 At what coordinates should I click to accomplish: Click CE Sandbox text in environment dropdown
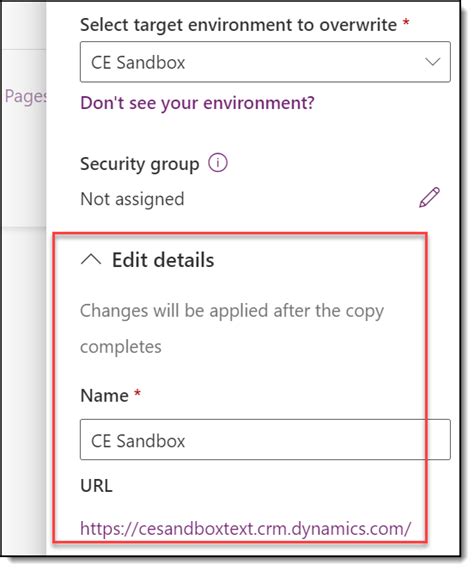tap(138, 62)
